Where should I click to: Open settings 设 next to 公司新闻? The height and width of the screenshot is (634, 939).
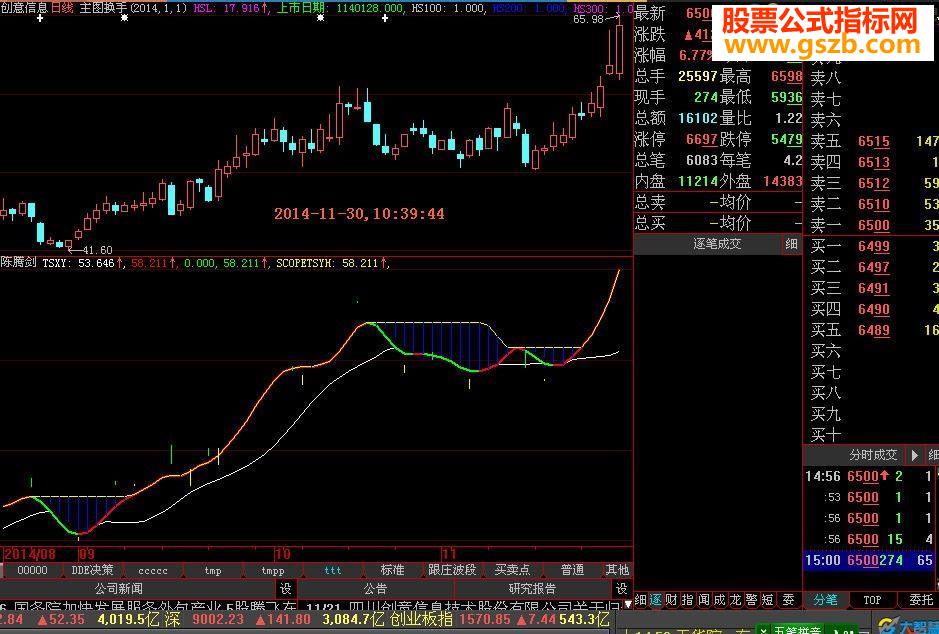tap(286, 589)
